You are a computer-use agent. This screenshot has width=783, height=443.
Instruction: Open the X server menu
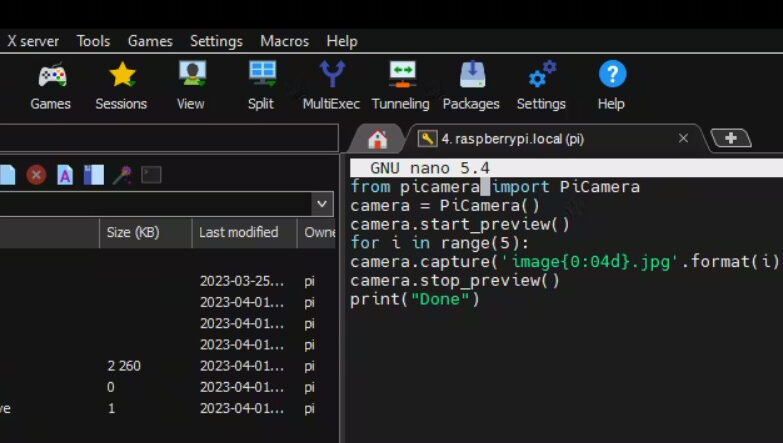tap(33, 41)
